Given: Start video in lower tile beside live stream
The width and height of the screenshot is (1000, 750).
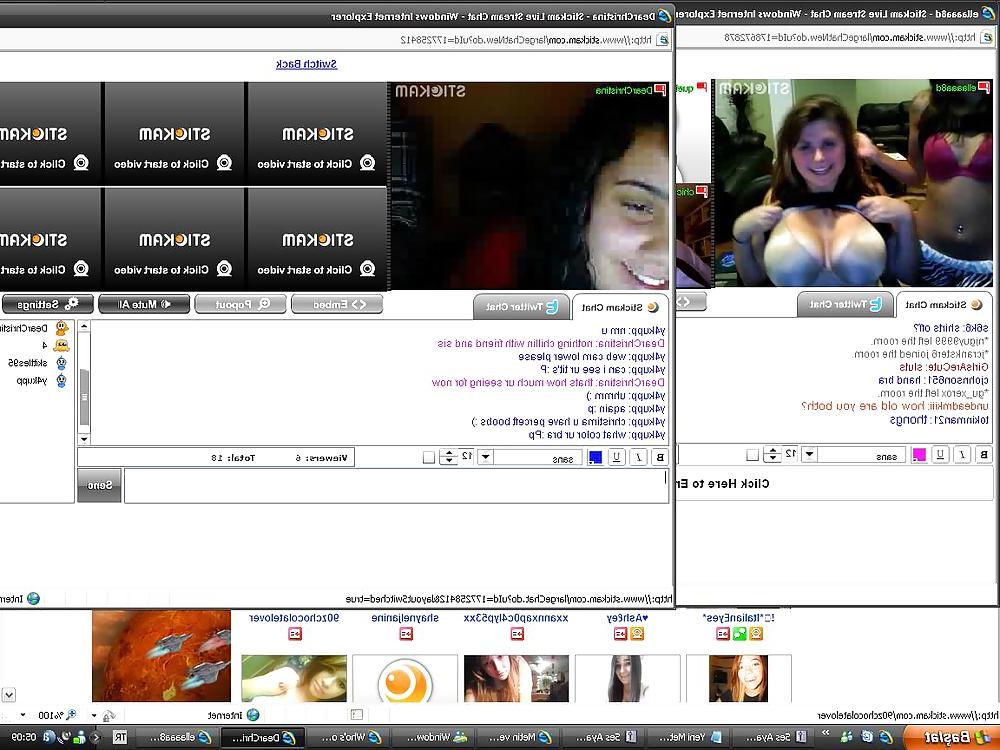Looking at the screenshot, I should 317,240.
